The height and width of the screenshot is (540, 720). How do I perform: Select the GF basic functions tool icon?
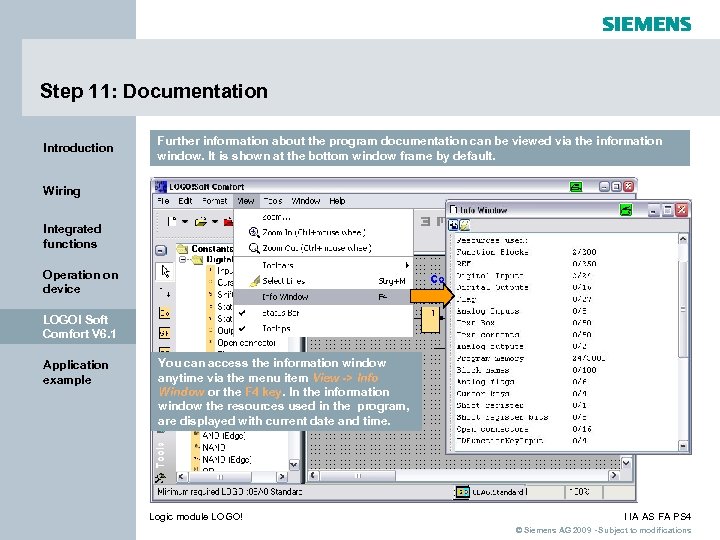click(164, 333)
